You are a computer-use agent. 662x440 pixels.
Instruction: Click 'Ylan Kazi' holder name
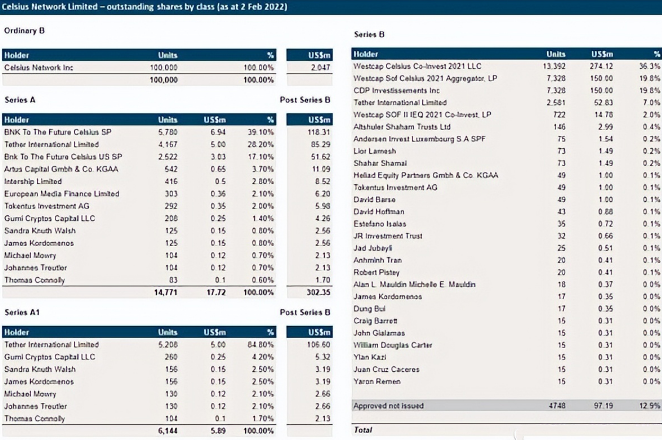coord(369,357)
